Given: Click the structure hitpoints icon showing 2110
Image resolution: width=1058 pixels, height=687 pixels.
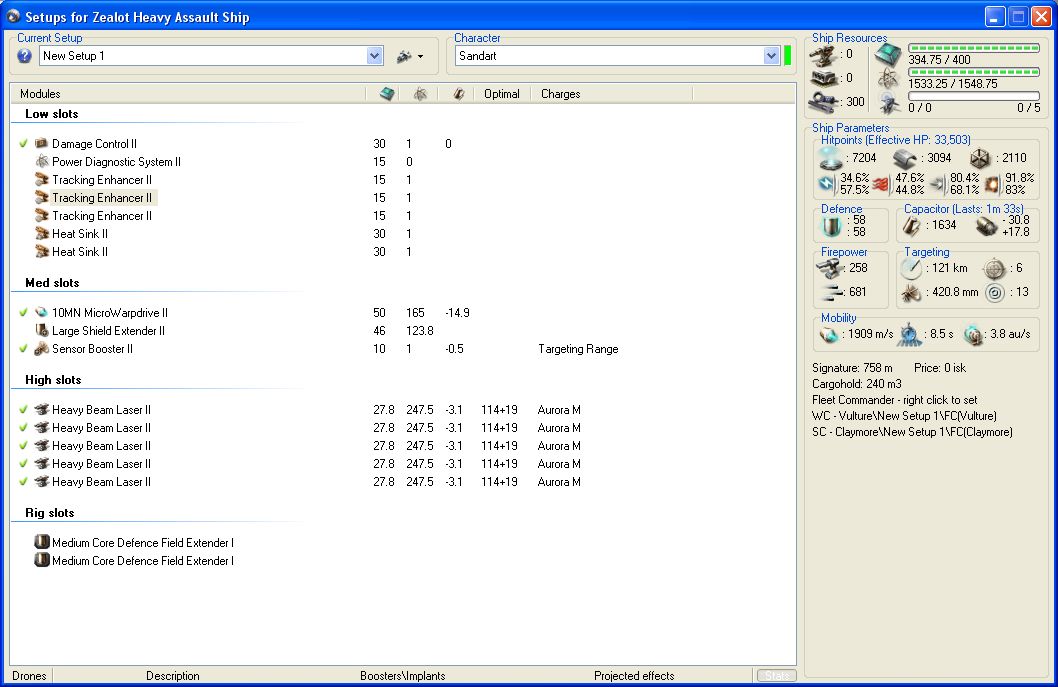Looking at the screenshot, I should pyautogui.click(x=980, y=159).
